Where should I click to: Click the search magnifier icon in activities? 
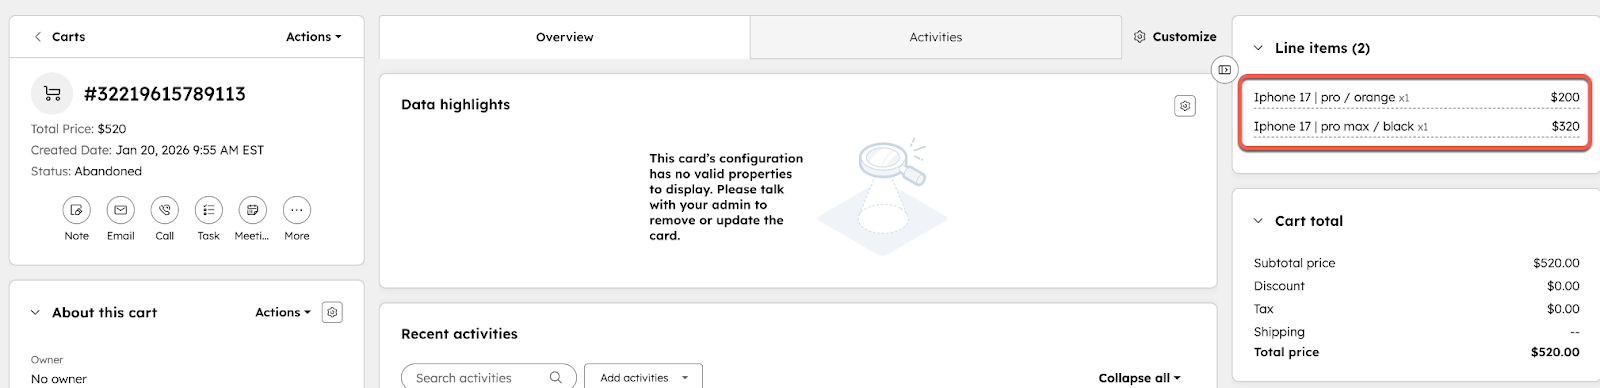pyautogui.click(x=556, y=378)
